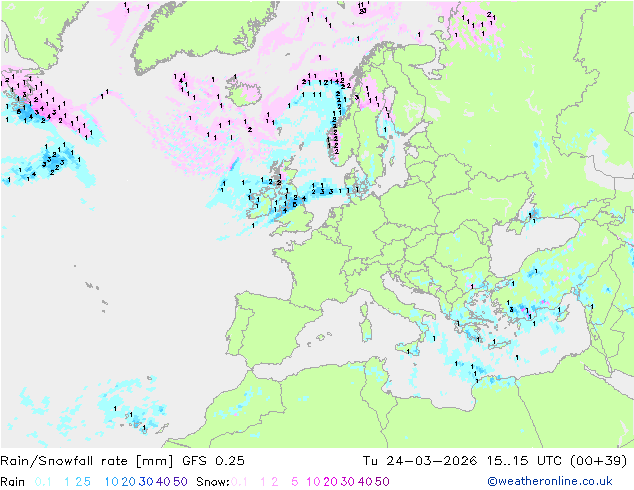Screen dimensions: 634x490
Task: Click the Rain legend value 50
Action: click(180, 482)
